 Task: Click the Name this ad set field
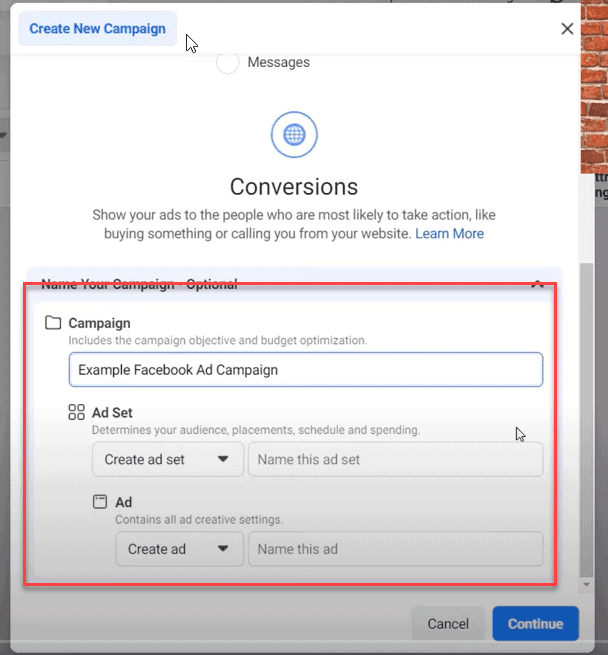click(395, 460)
